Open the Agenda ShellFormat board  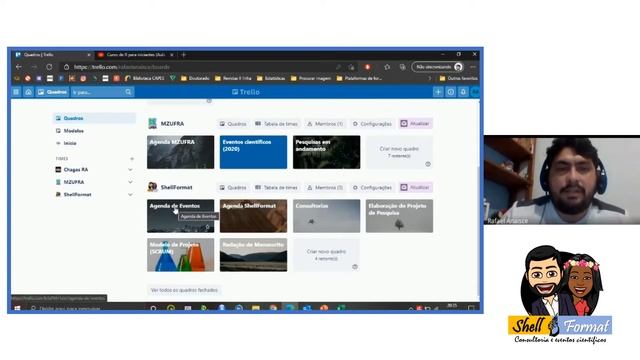[x=253, y=216]
